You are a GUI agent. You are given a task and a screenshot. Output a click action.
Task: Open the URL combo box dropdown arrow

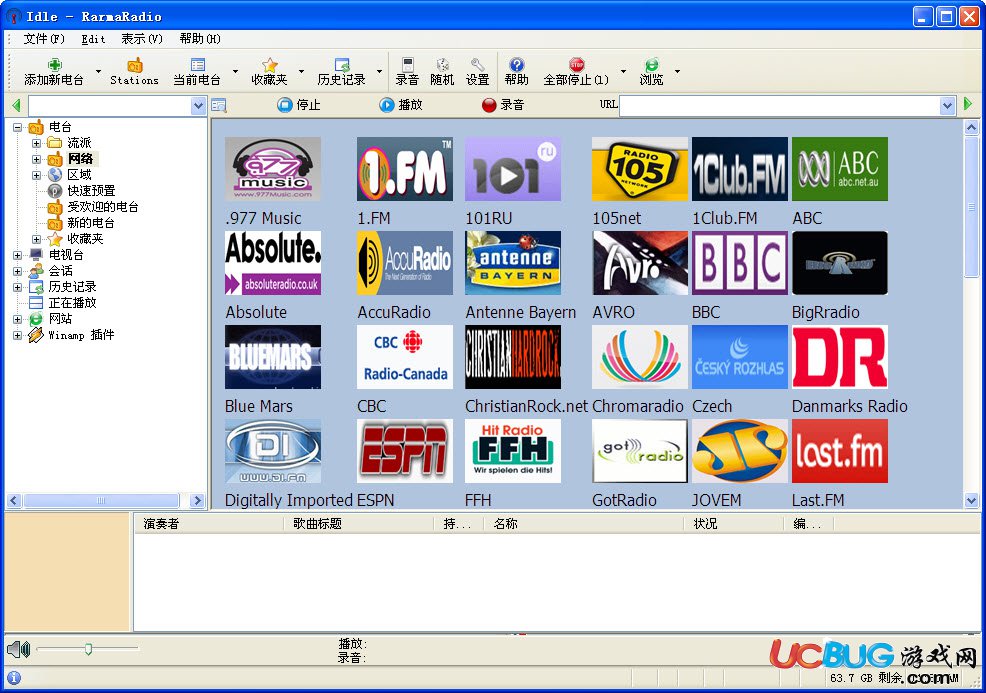[x=948, y=106]
